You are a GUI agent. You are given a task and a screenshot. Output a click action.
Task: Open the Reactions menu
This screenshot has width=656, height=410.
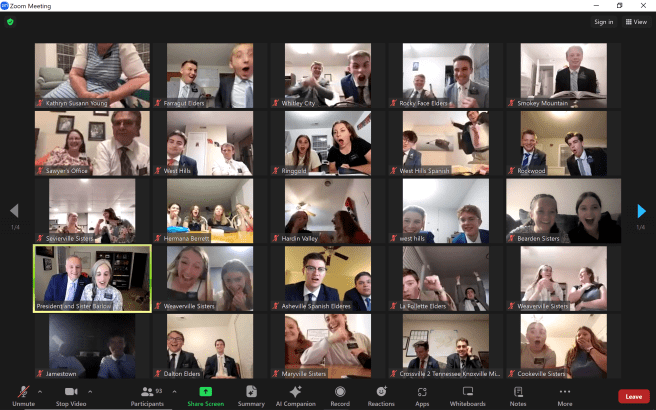click(381, 394)
